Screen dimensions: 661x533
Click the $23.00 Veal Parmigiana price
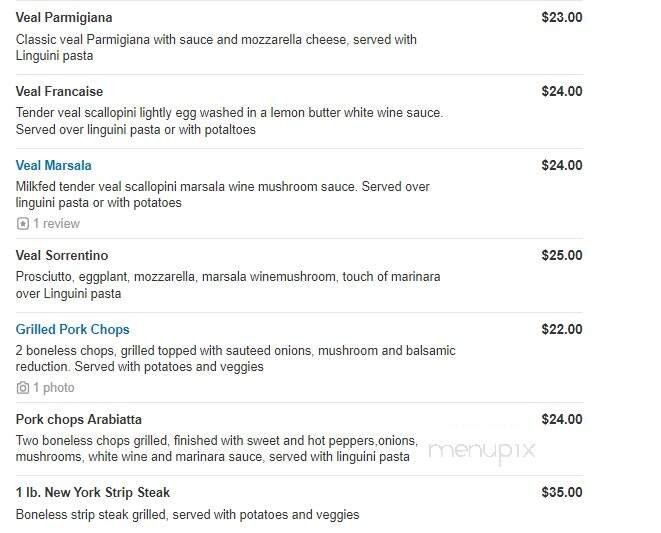[x=561, y=18]
